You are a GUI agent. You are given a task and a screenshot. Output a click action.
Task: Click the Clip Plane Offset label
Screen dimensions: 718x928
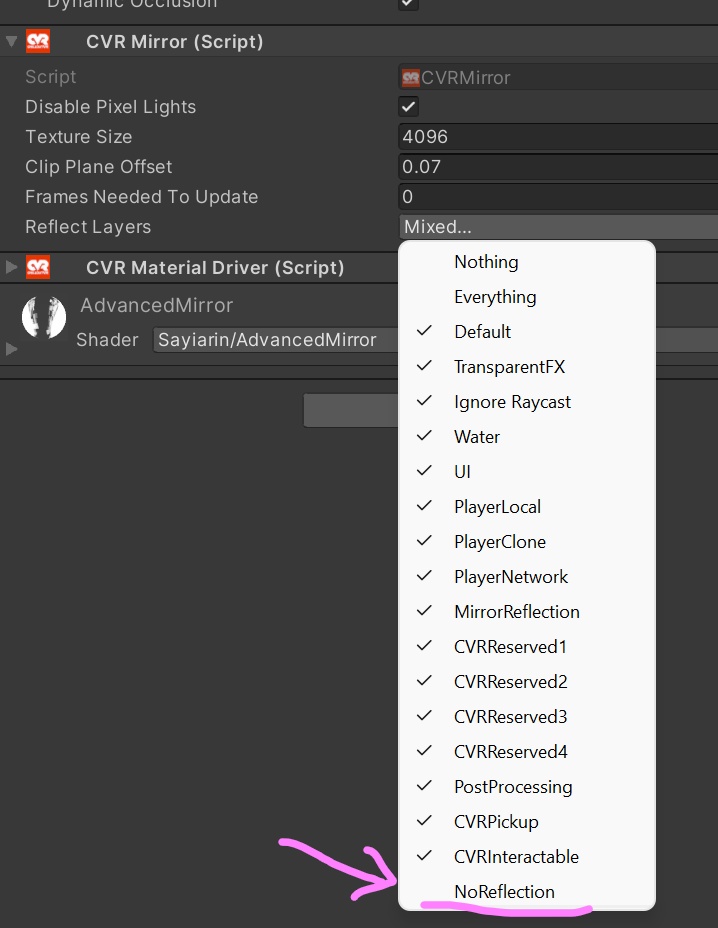click(99, 167)
